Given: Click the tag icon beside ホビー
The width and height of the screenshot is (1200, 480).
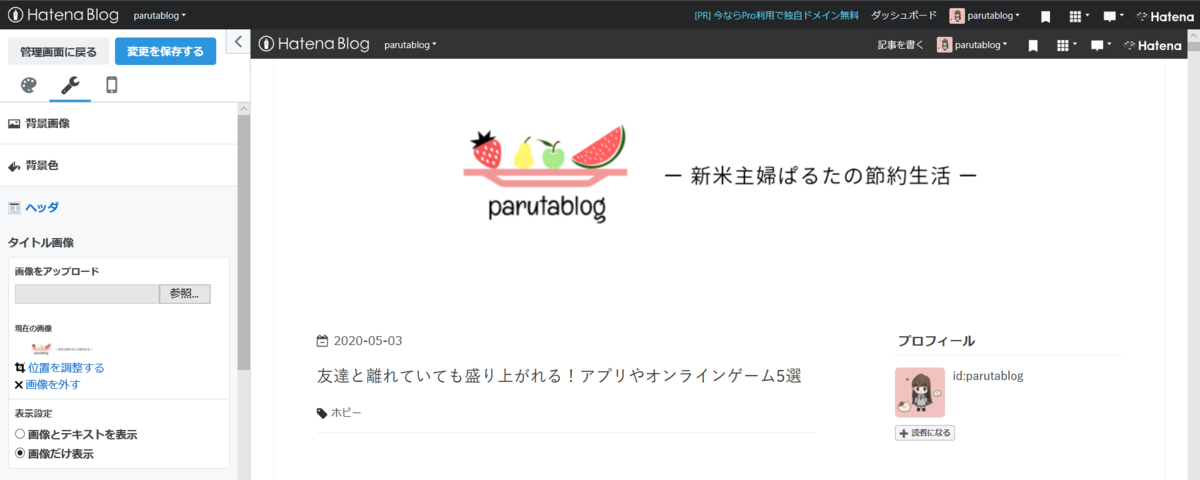Looking at the screenshot, I should (x=322, y=412).
